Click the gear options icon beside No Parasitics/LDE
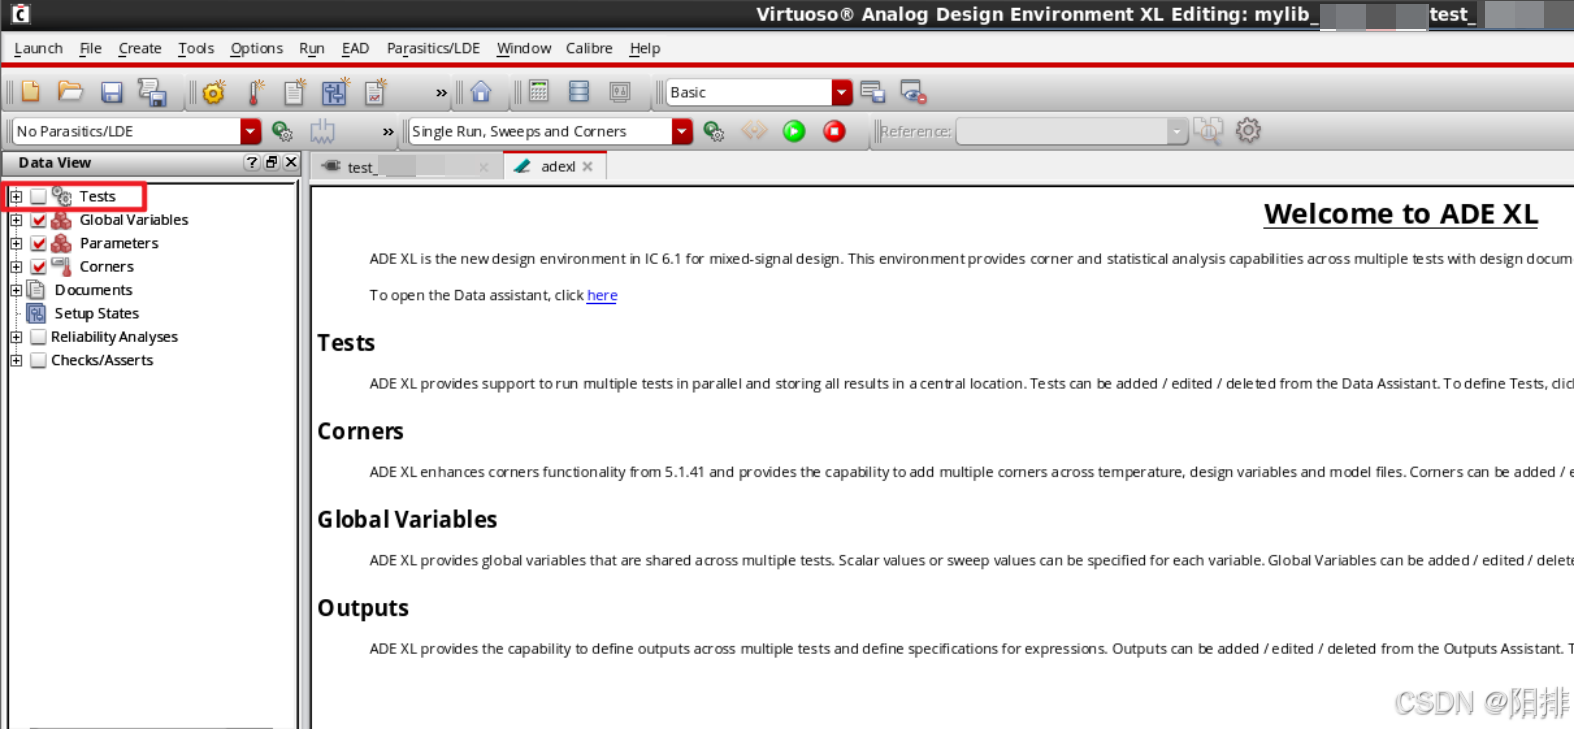1574x729 pixels. point(282,131)
